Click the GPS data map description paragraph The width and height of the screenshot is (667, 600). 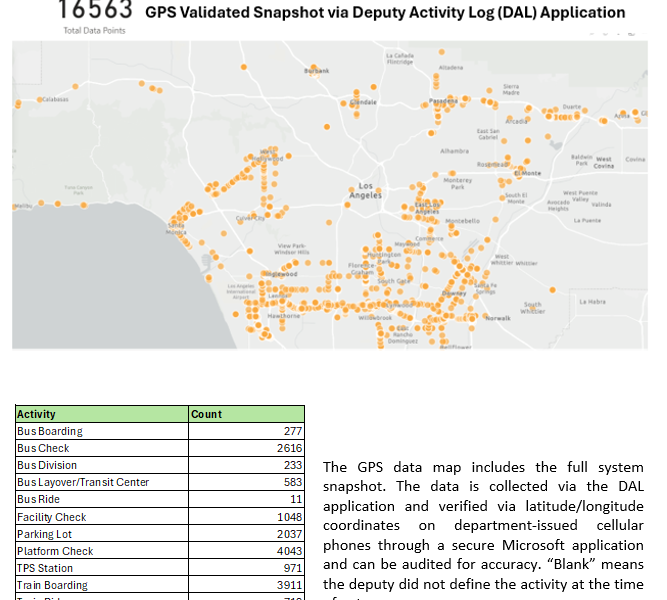(482, 525)
